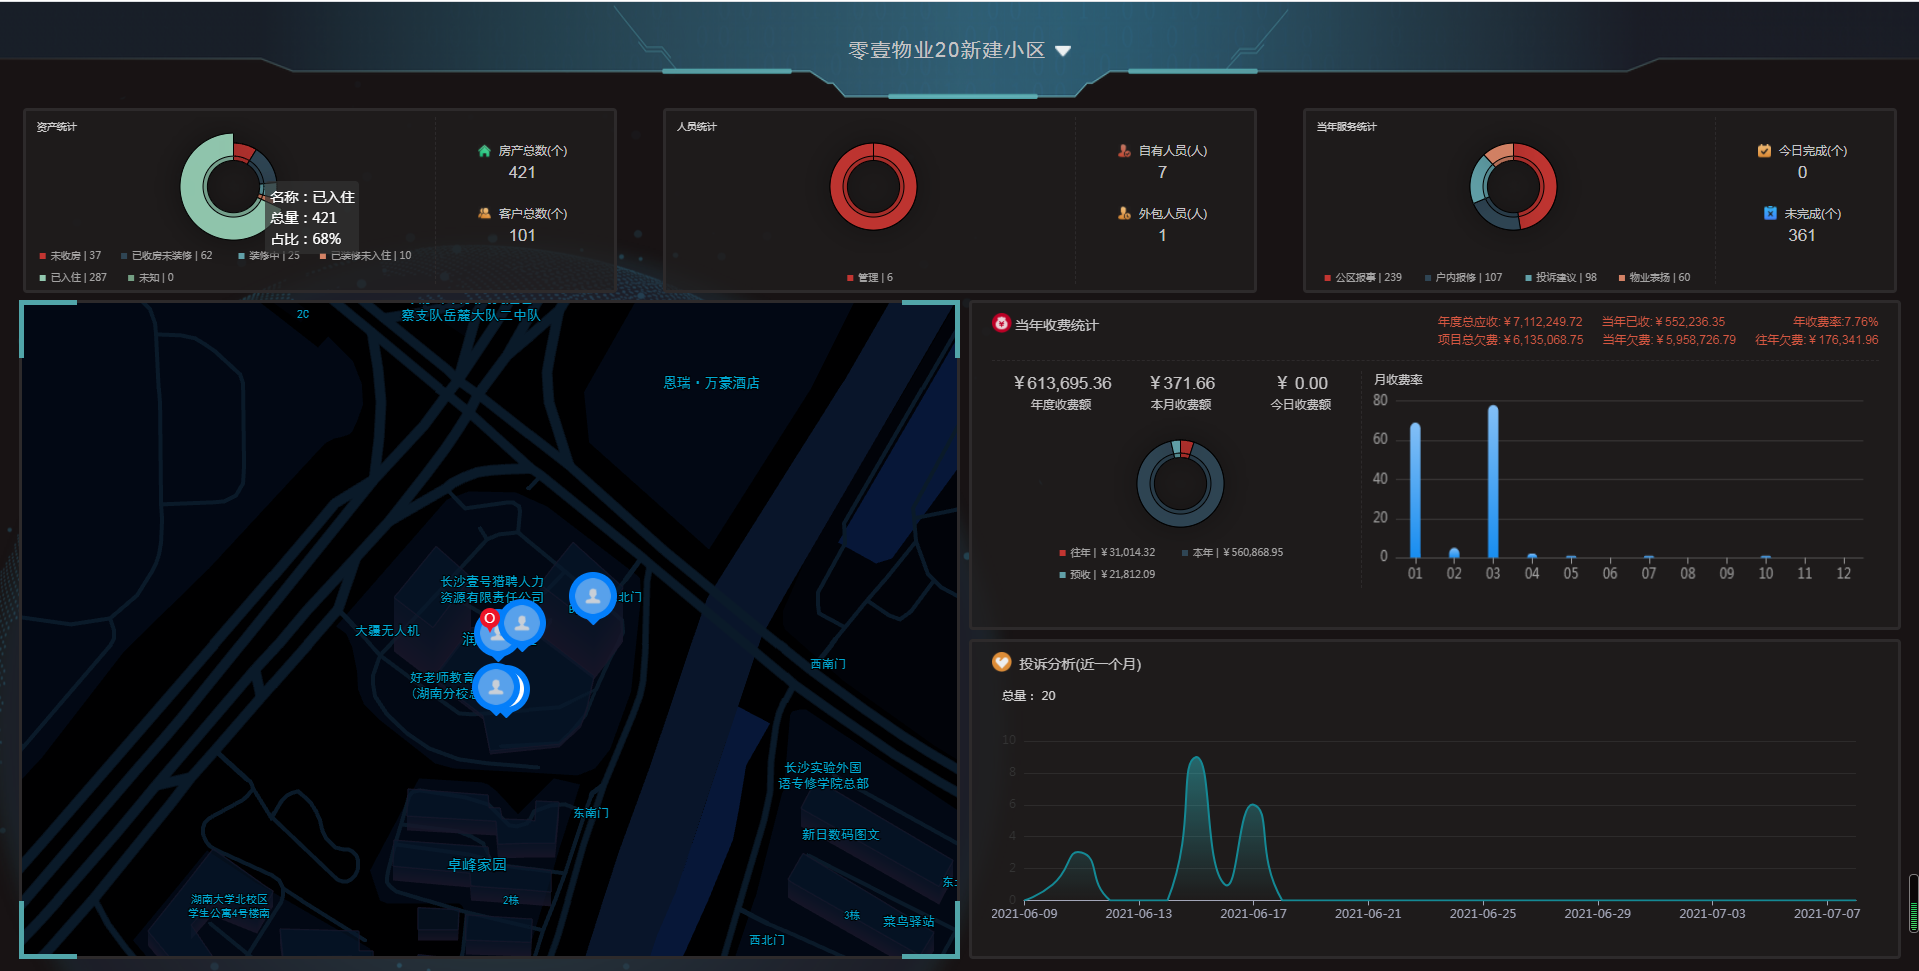Click the 自有人员 person icon
Screen dimensions: 1919x971
1124,151
